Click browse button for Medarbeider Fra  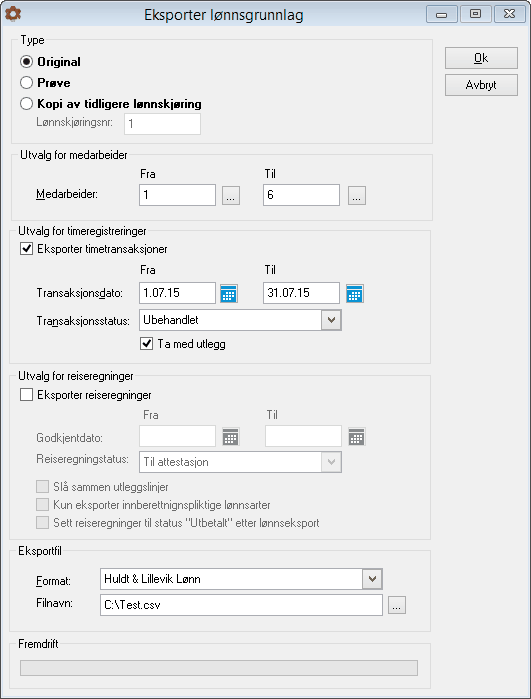[231, 195]
